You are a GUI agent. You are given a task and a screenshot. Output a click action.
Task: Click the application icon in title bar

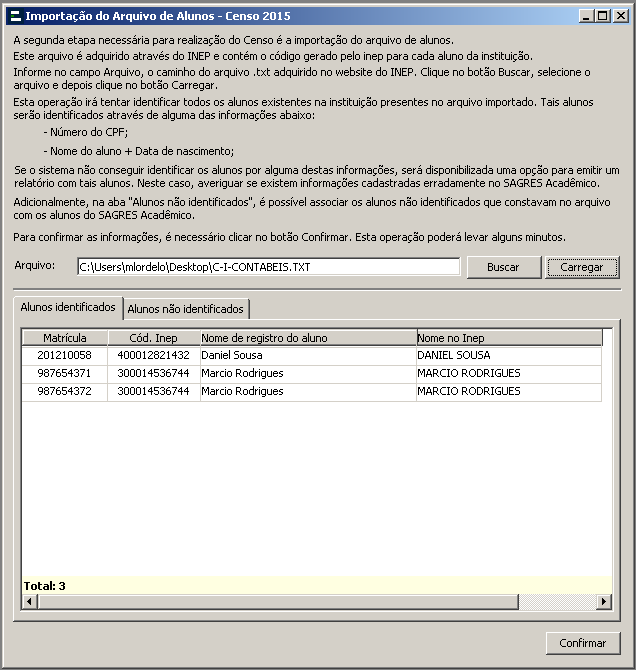[14, 16]
